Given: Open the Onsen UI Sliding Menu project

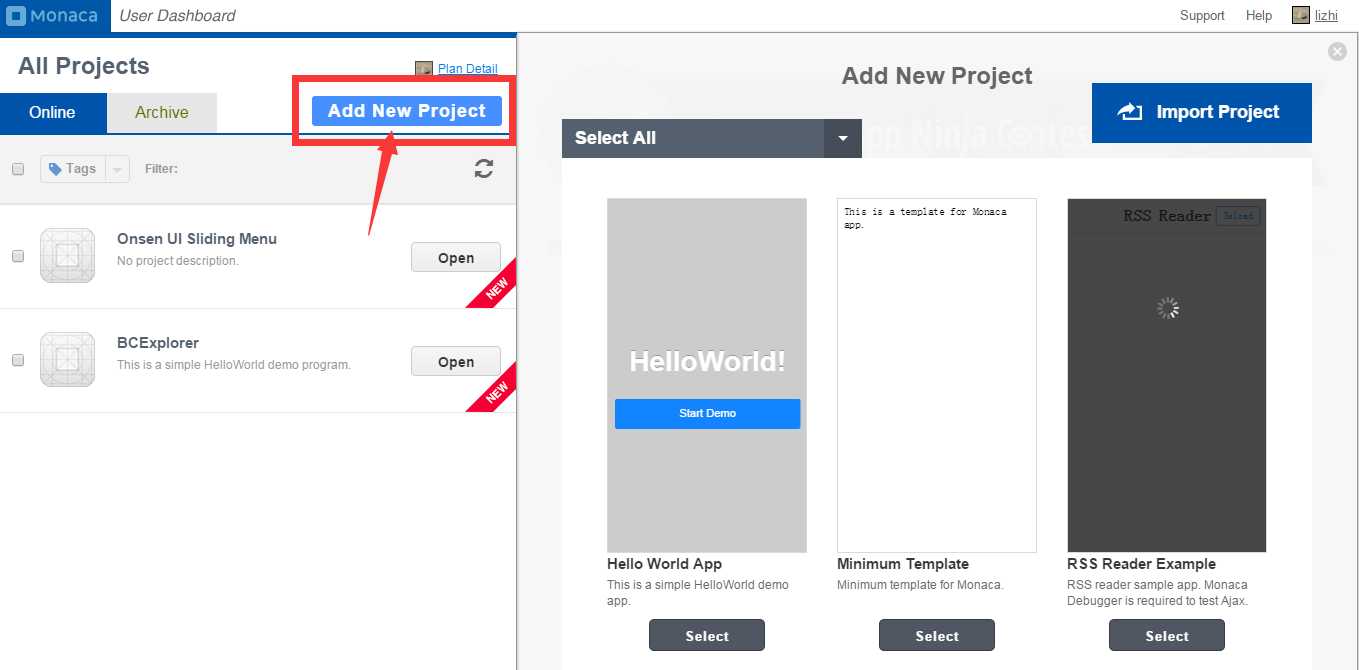Looking at the screenshot, I should pos(456,257).
